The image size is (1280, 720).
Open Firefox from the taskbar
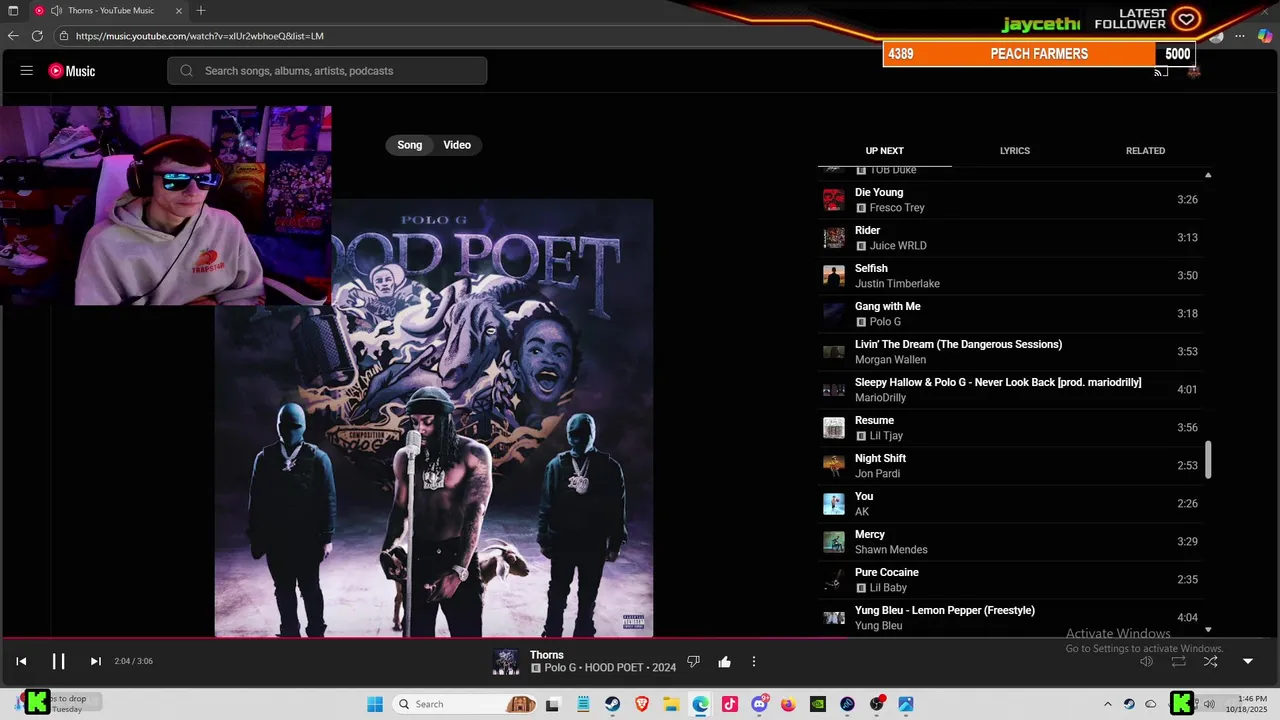(x=788, y=704)
